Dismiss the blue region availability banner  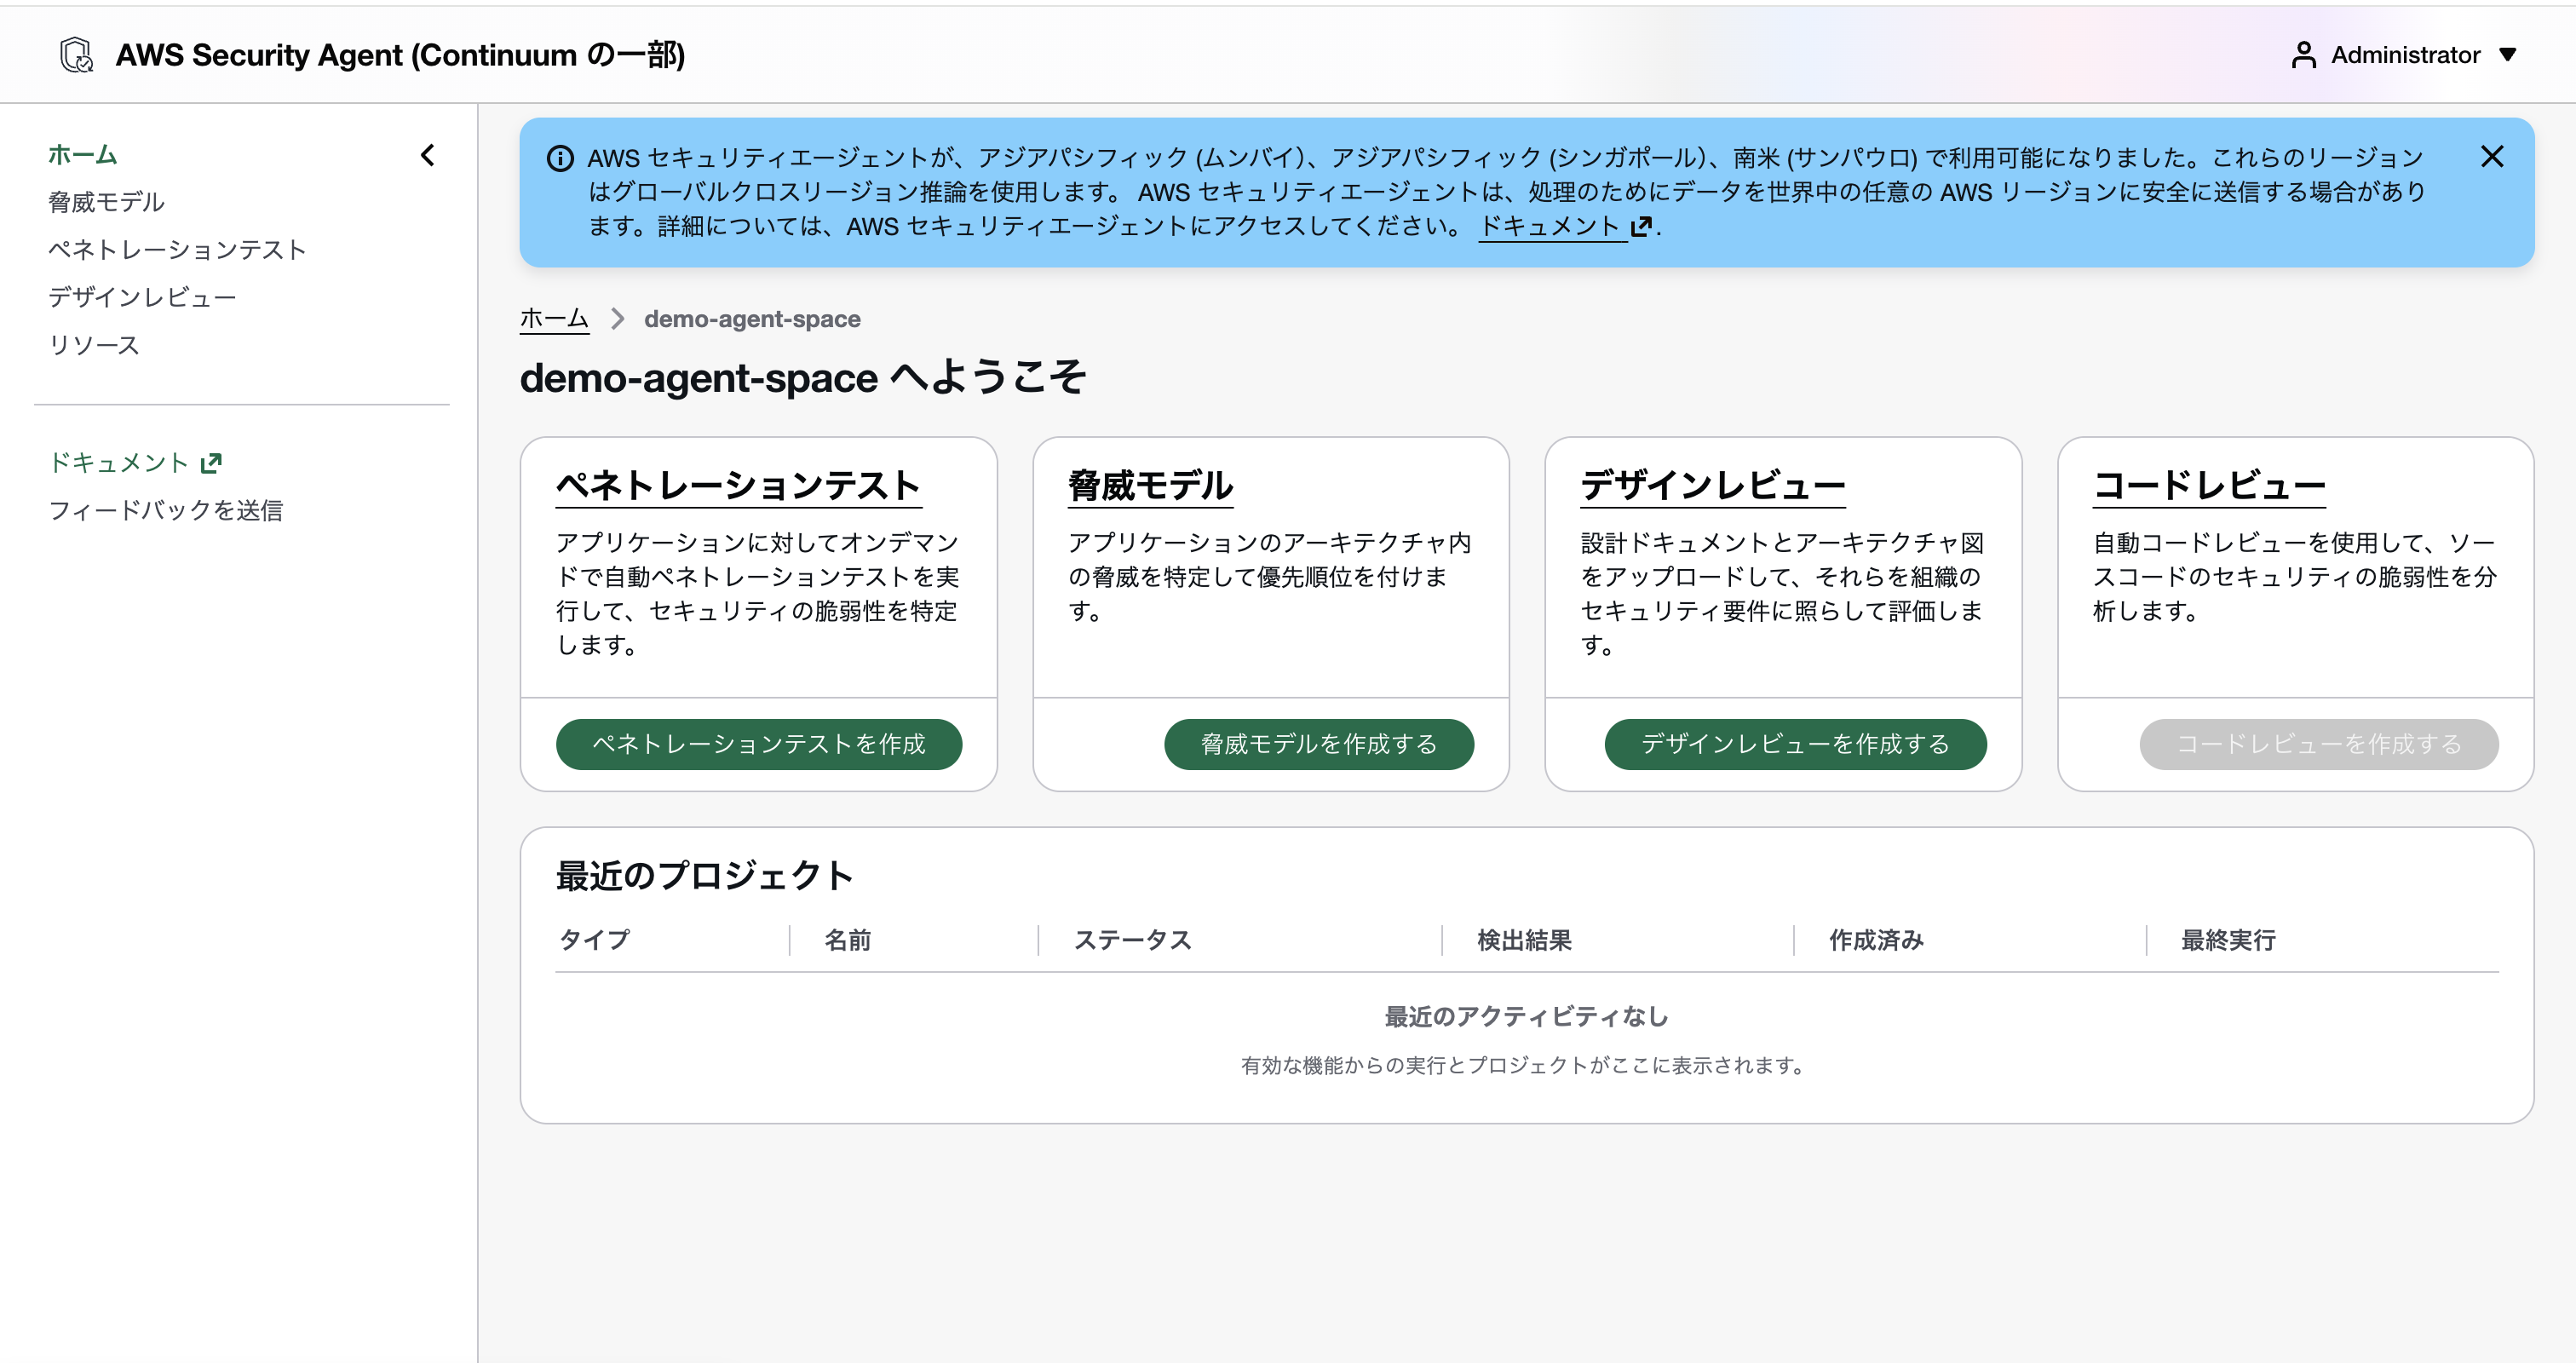pos(2492,156)
